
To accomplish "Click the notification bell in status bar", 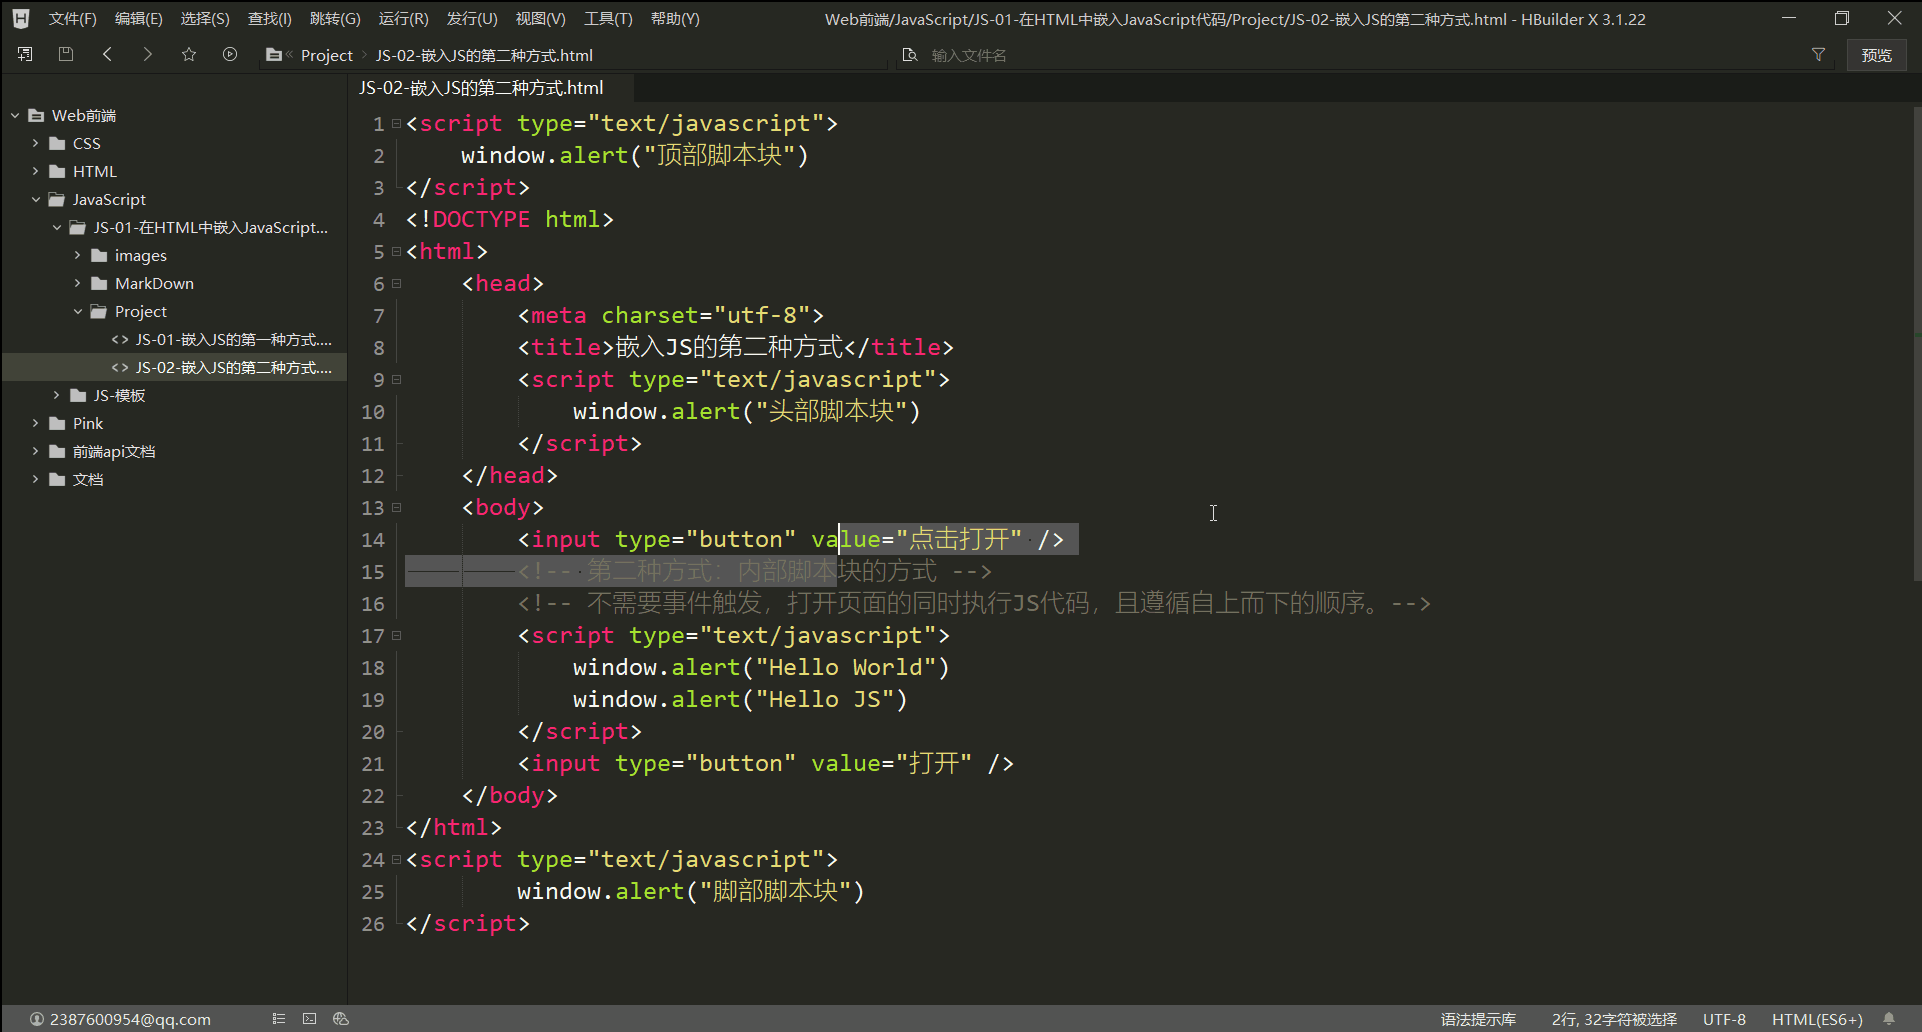I will (x=1889, y=1019).
